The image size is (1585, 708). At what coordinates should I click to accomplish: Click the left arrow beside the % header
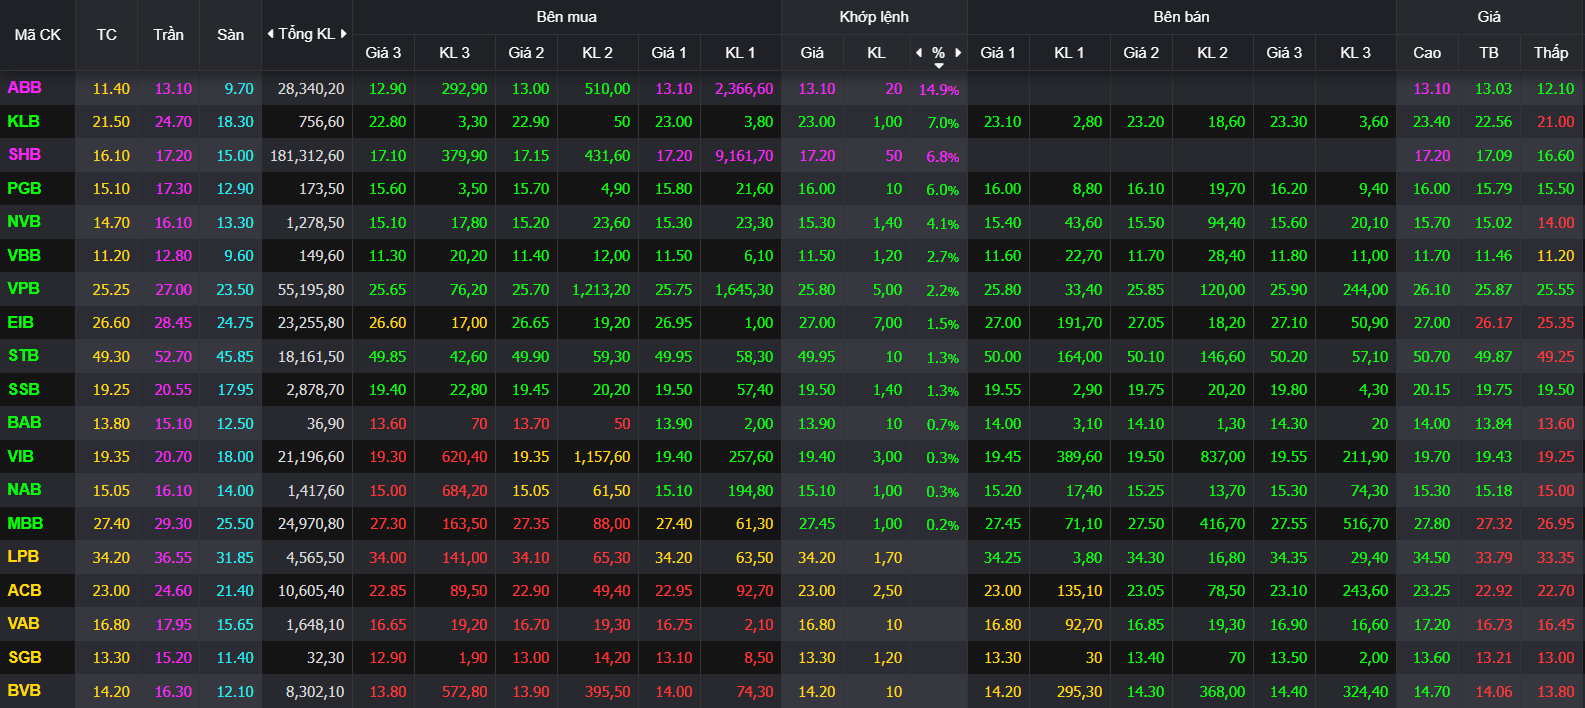[919, 52]
